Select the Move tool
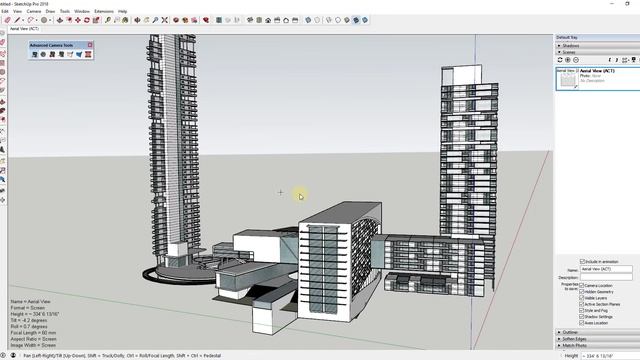 [x=78, y=20]
